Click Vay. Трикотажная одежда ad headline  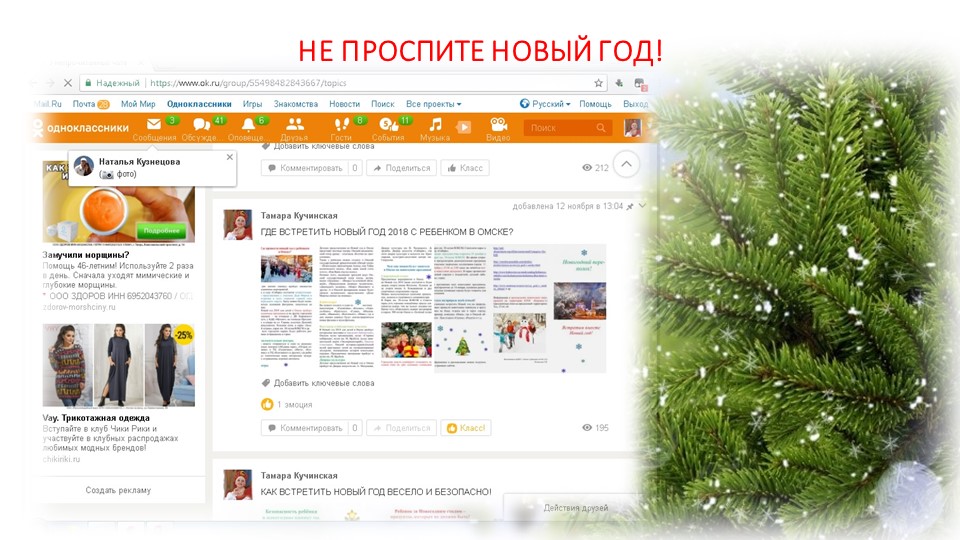(96, 418)
